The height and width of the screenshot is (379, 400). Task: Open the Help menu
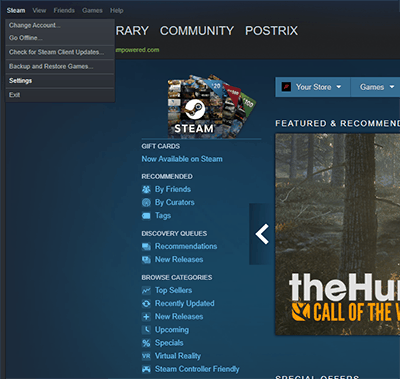pos(117,11)
